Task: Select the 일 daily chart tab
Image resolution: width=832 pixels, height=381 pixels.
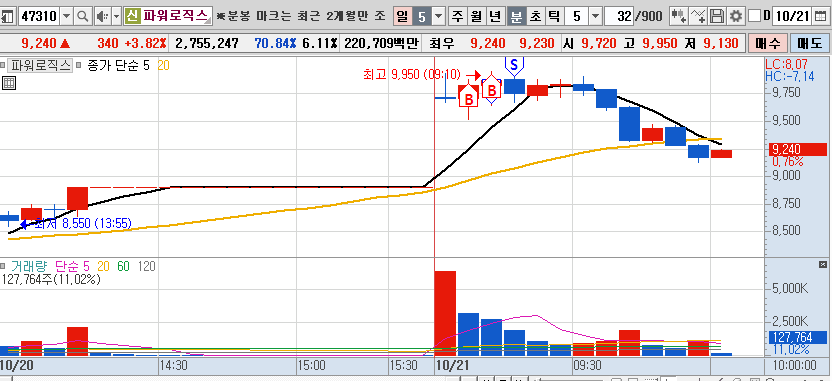Action: pyautogui.click(x=403, y=16)
